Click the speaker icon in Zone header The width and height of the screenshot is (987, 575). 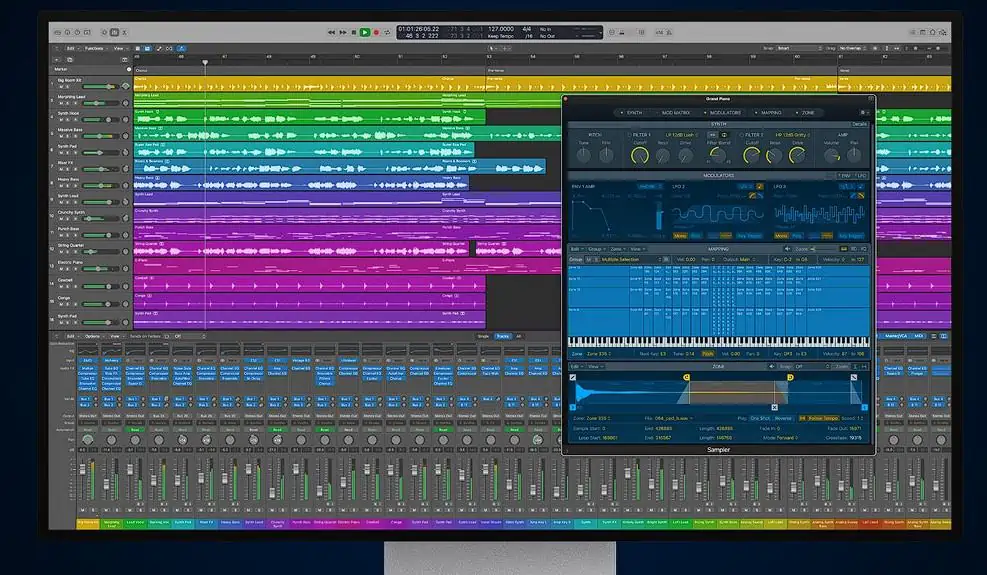(x=771, y=367)
